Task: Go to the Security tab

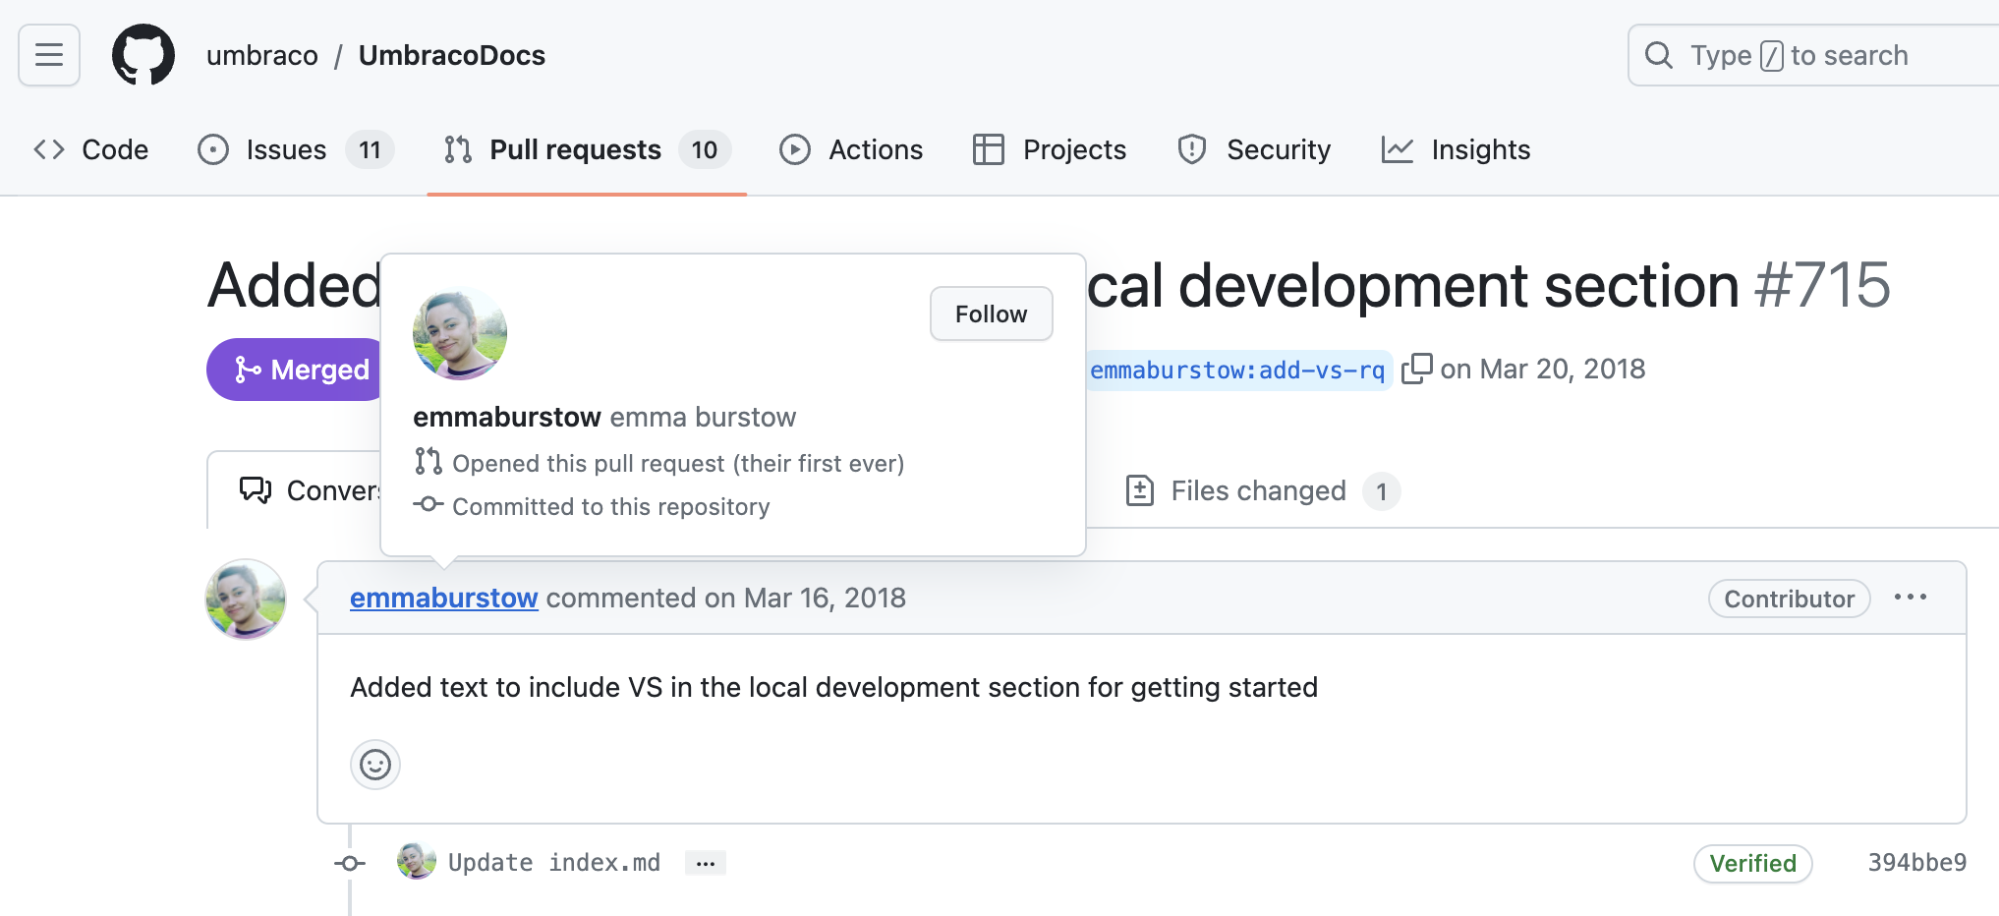Action: [x=1254, y=150]
